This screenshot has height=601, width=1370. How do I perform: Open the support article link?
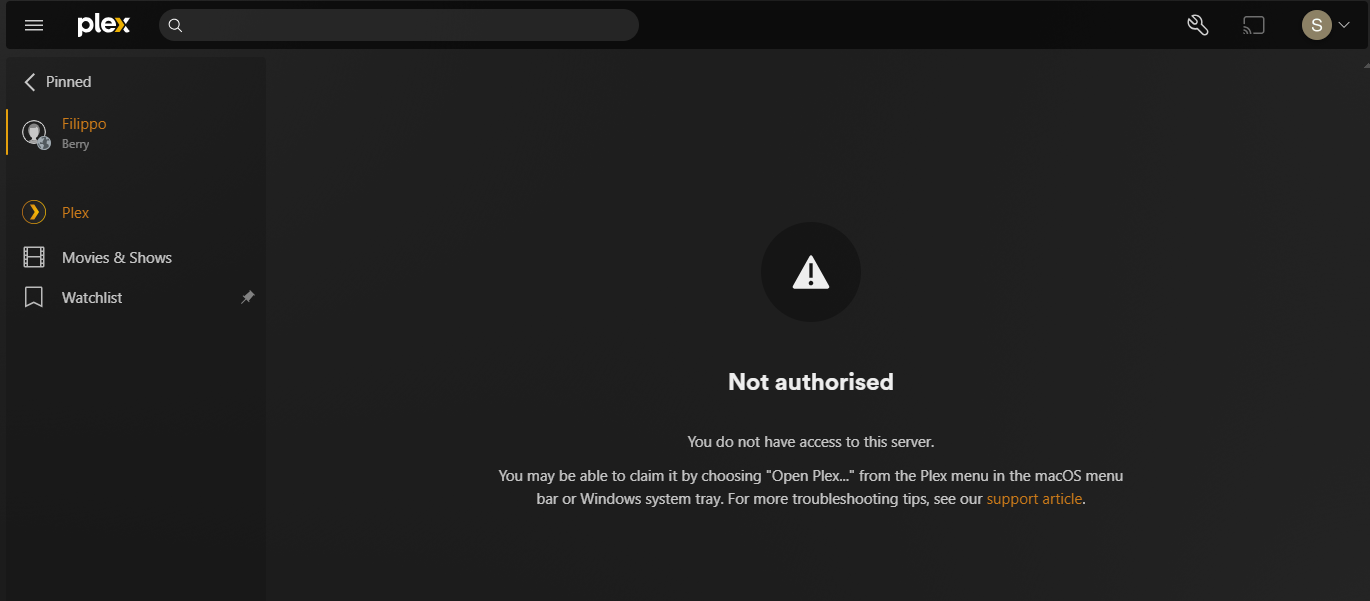(1034, 498)
